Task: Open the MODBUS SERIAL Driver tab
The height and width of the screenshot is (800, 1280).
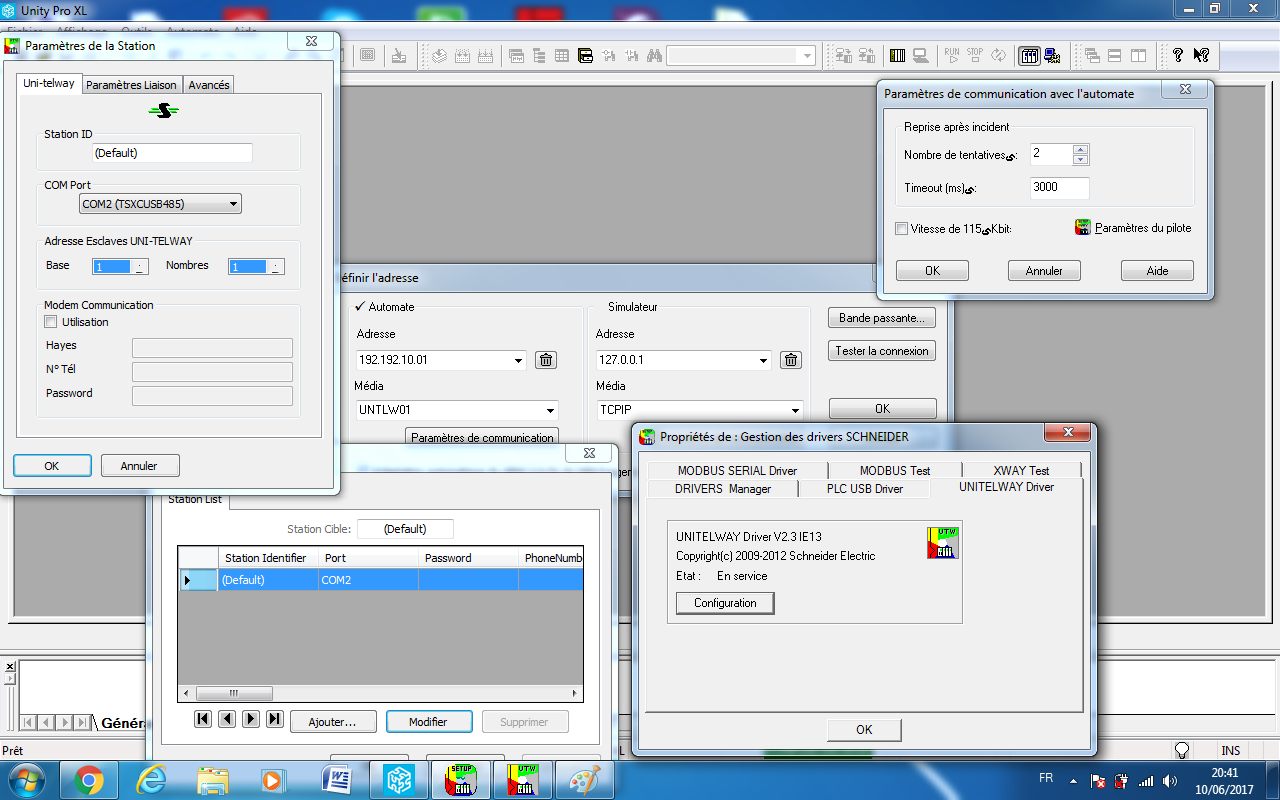Action: point(737,470)
